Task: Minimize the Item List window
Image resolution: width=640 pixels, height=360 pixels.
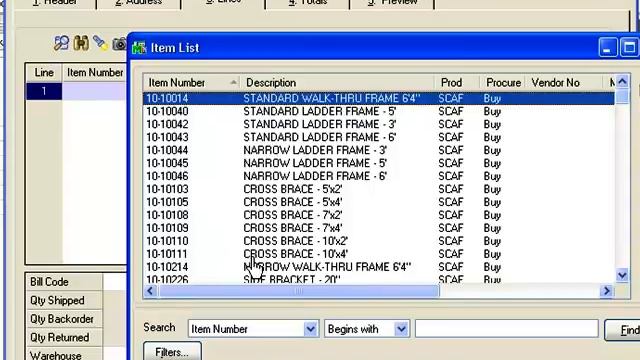Action: click(x=607, y=48)
